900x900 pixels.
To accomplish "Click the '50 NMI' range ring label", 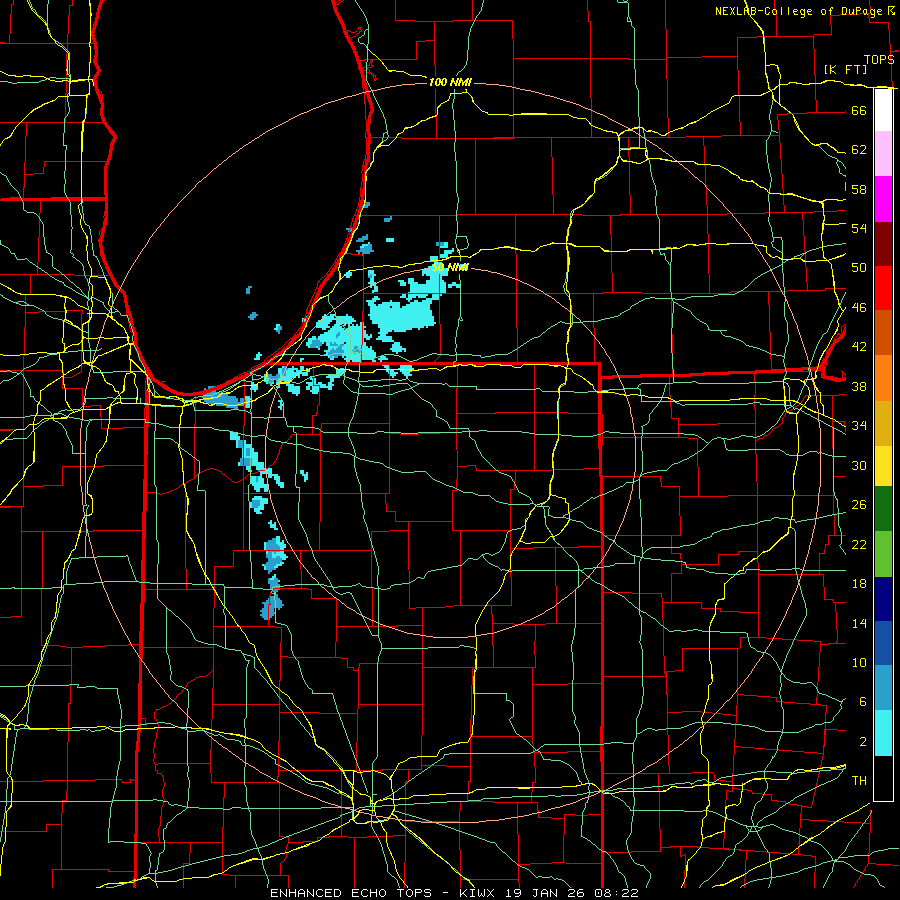I will click(449, 267).
